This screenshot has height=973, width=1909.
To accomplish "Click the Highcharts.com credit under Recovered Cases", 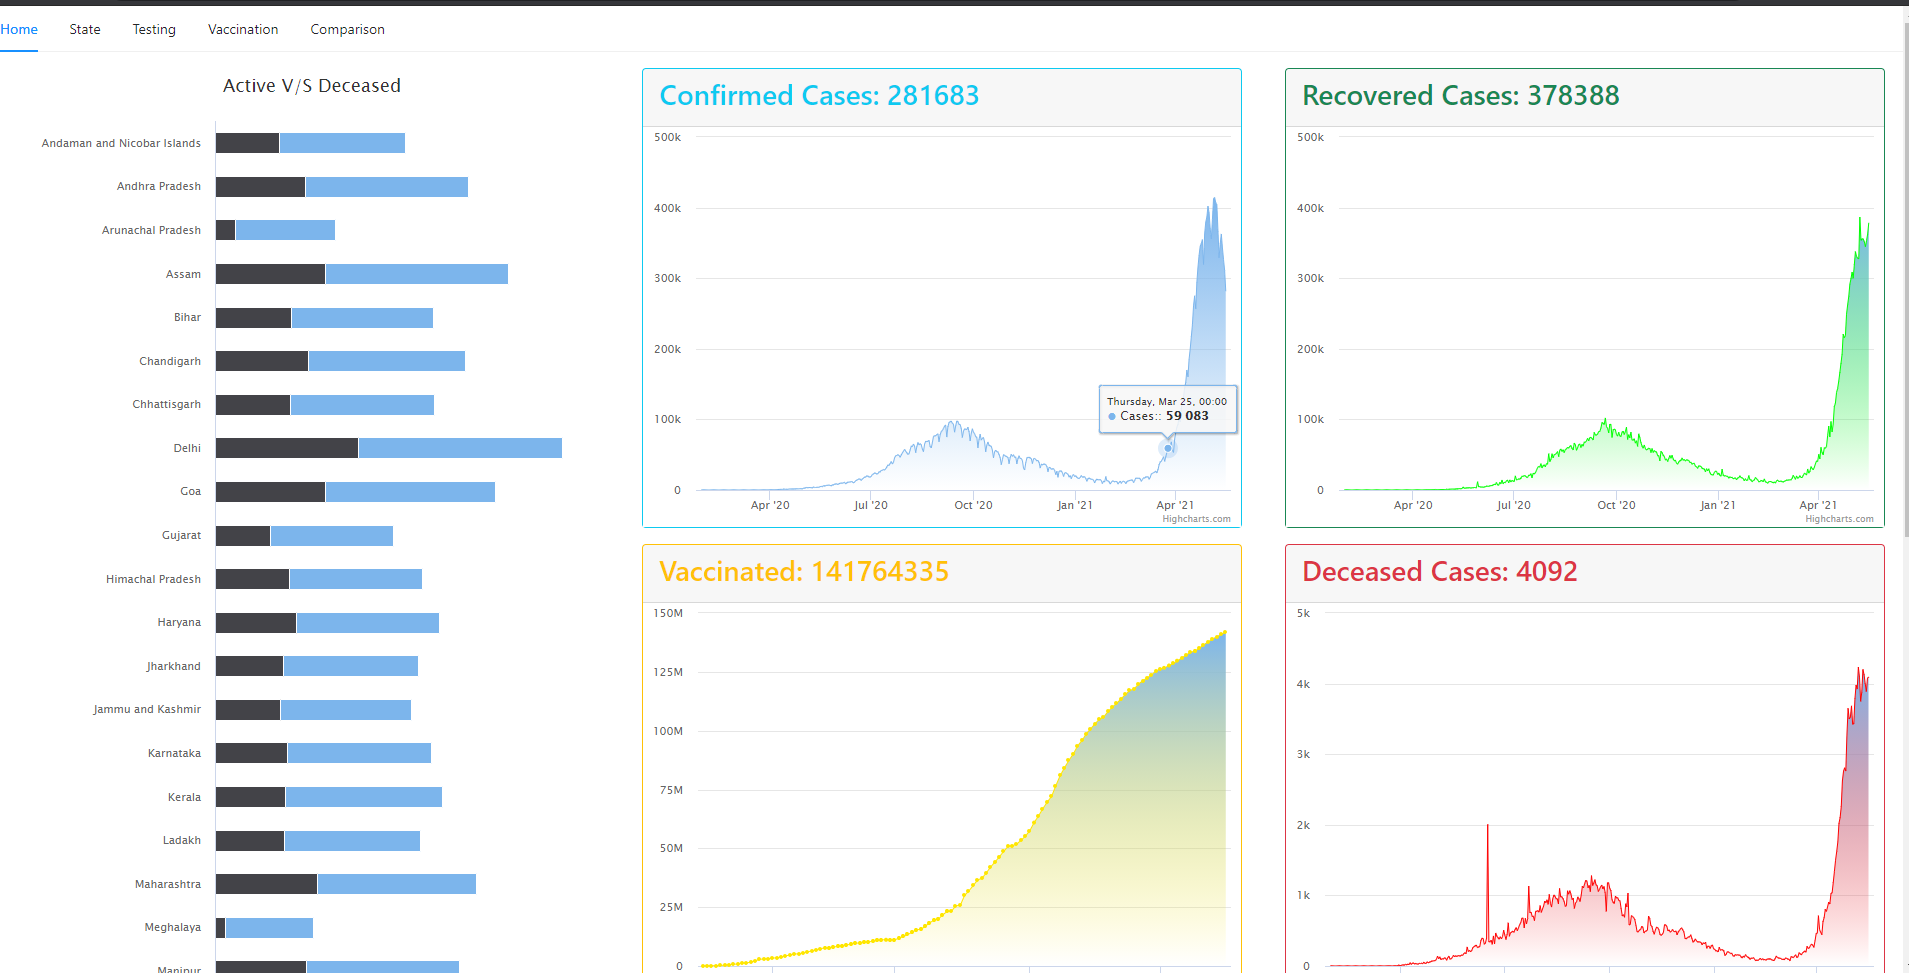I will (1838, 518).
